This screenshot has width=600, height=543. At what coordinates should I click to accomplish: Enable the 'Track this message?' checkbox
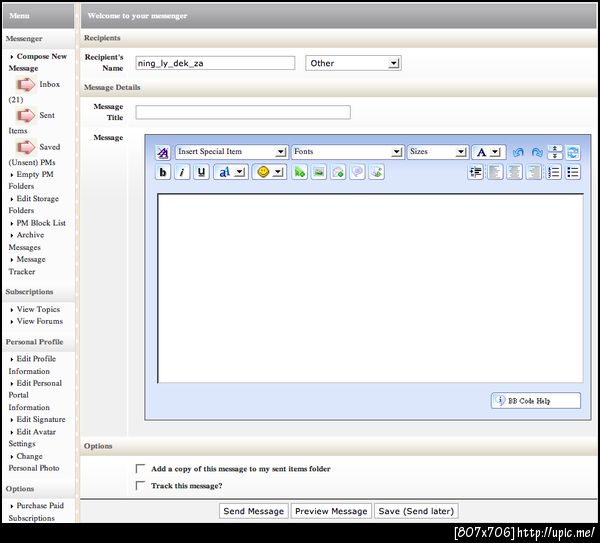tap(140, 485)
